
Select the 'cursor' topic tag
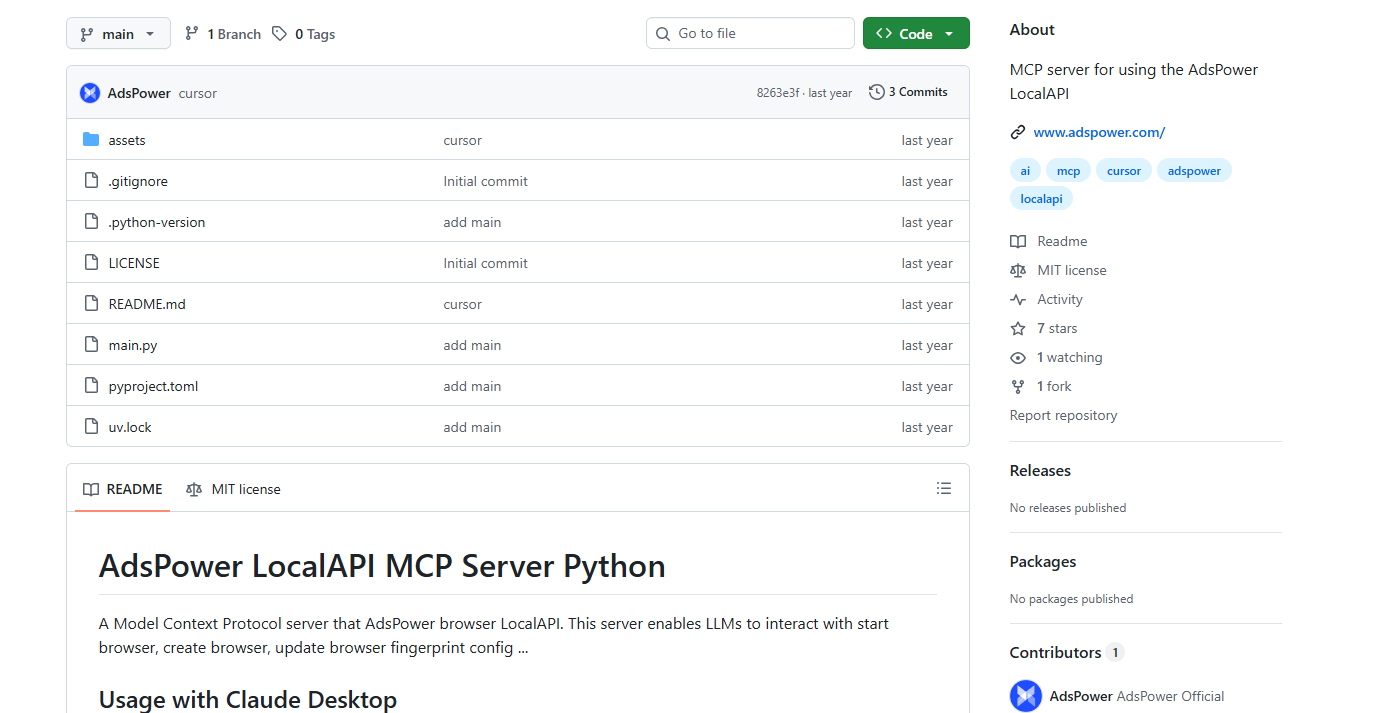[1124, 170]
